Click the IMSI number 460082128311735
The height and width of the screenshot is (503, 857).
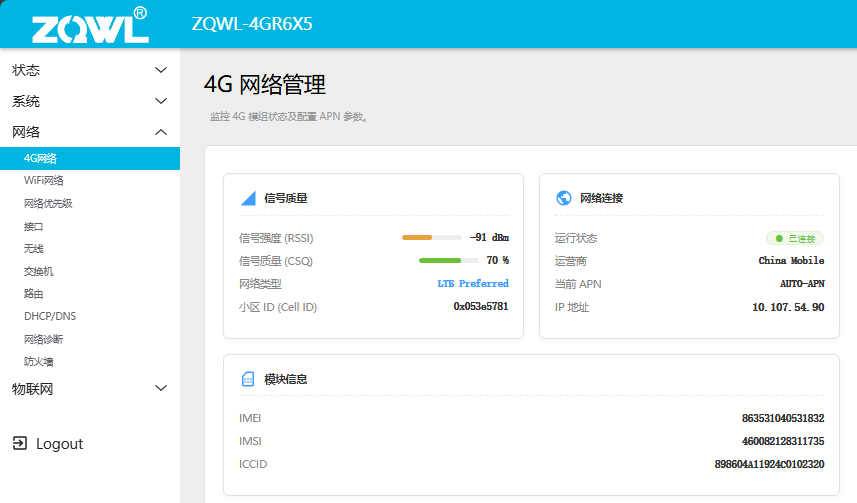(783, 441)
